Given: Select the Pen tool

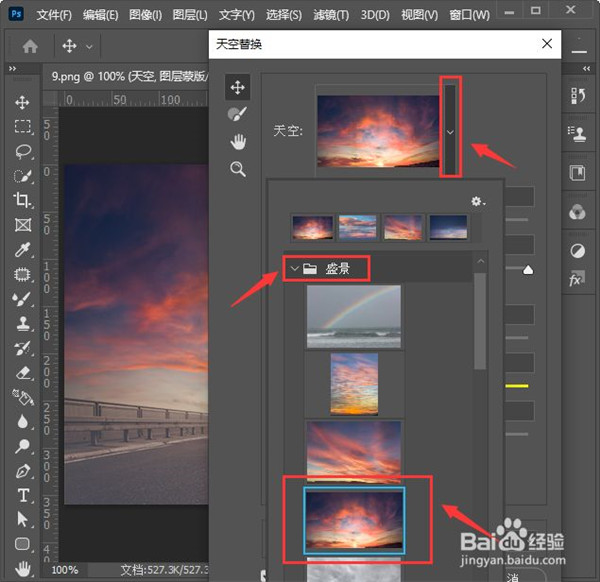Looking at the screenshot, I should (x=22, y=470).
